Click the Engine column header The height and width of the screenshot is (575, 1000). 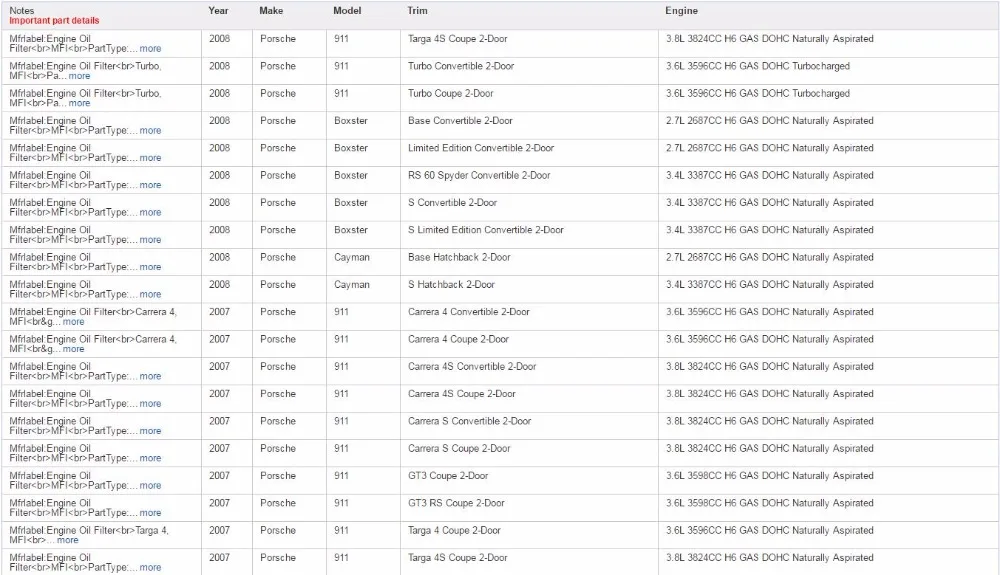(681, 11)
